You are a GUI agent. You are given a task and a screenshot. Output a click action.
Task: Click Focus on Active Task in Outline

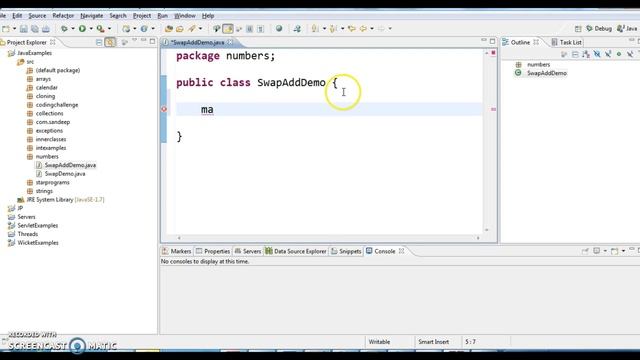564,54
